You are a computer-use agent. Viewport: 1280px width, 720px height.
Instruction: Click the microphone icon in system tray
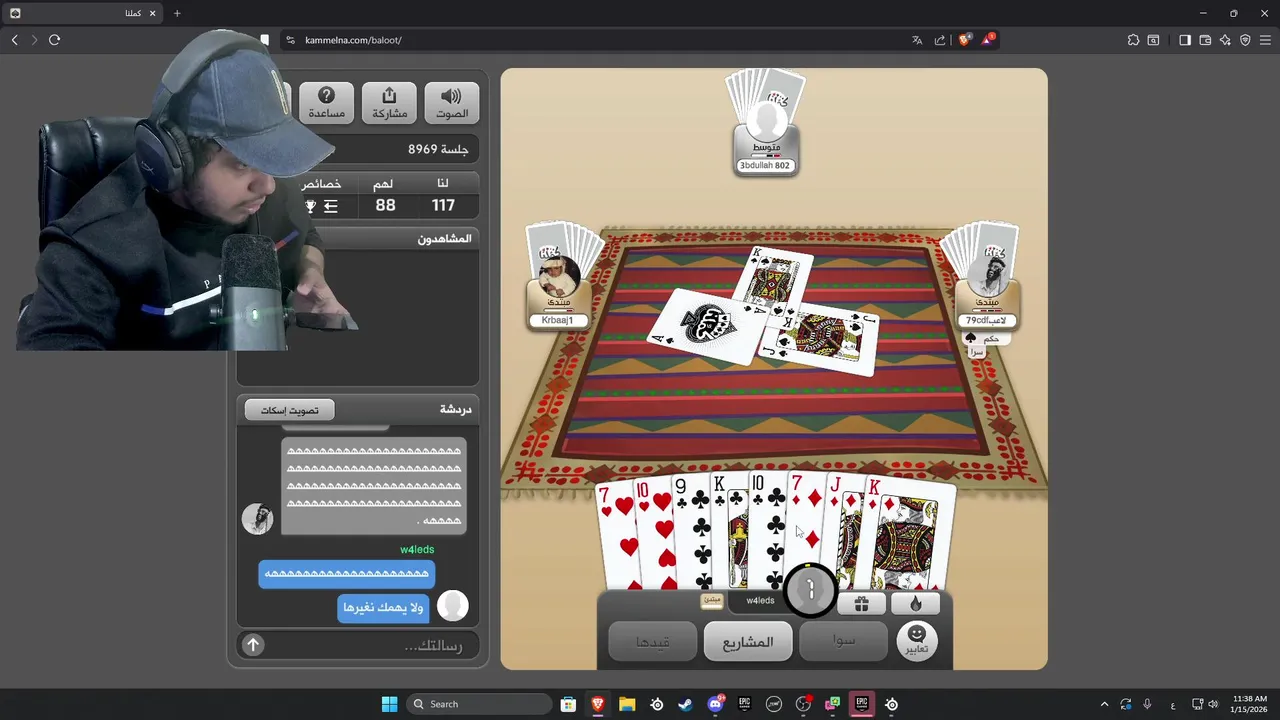click(x=1147, y=704)
